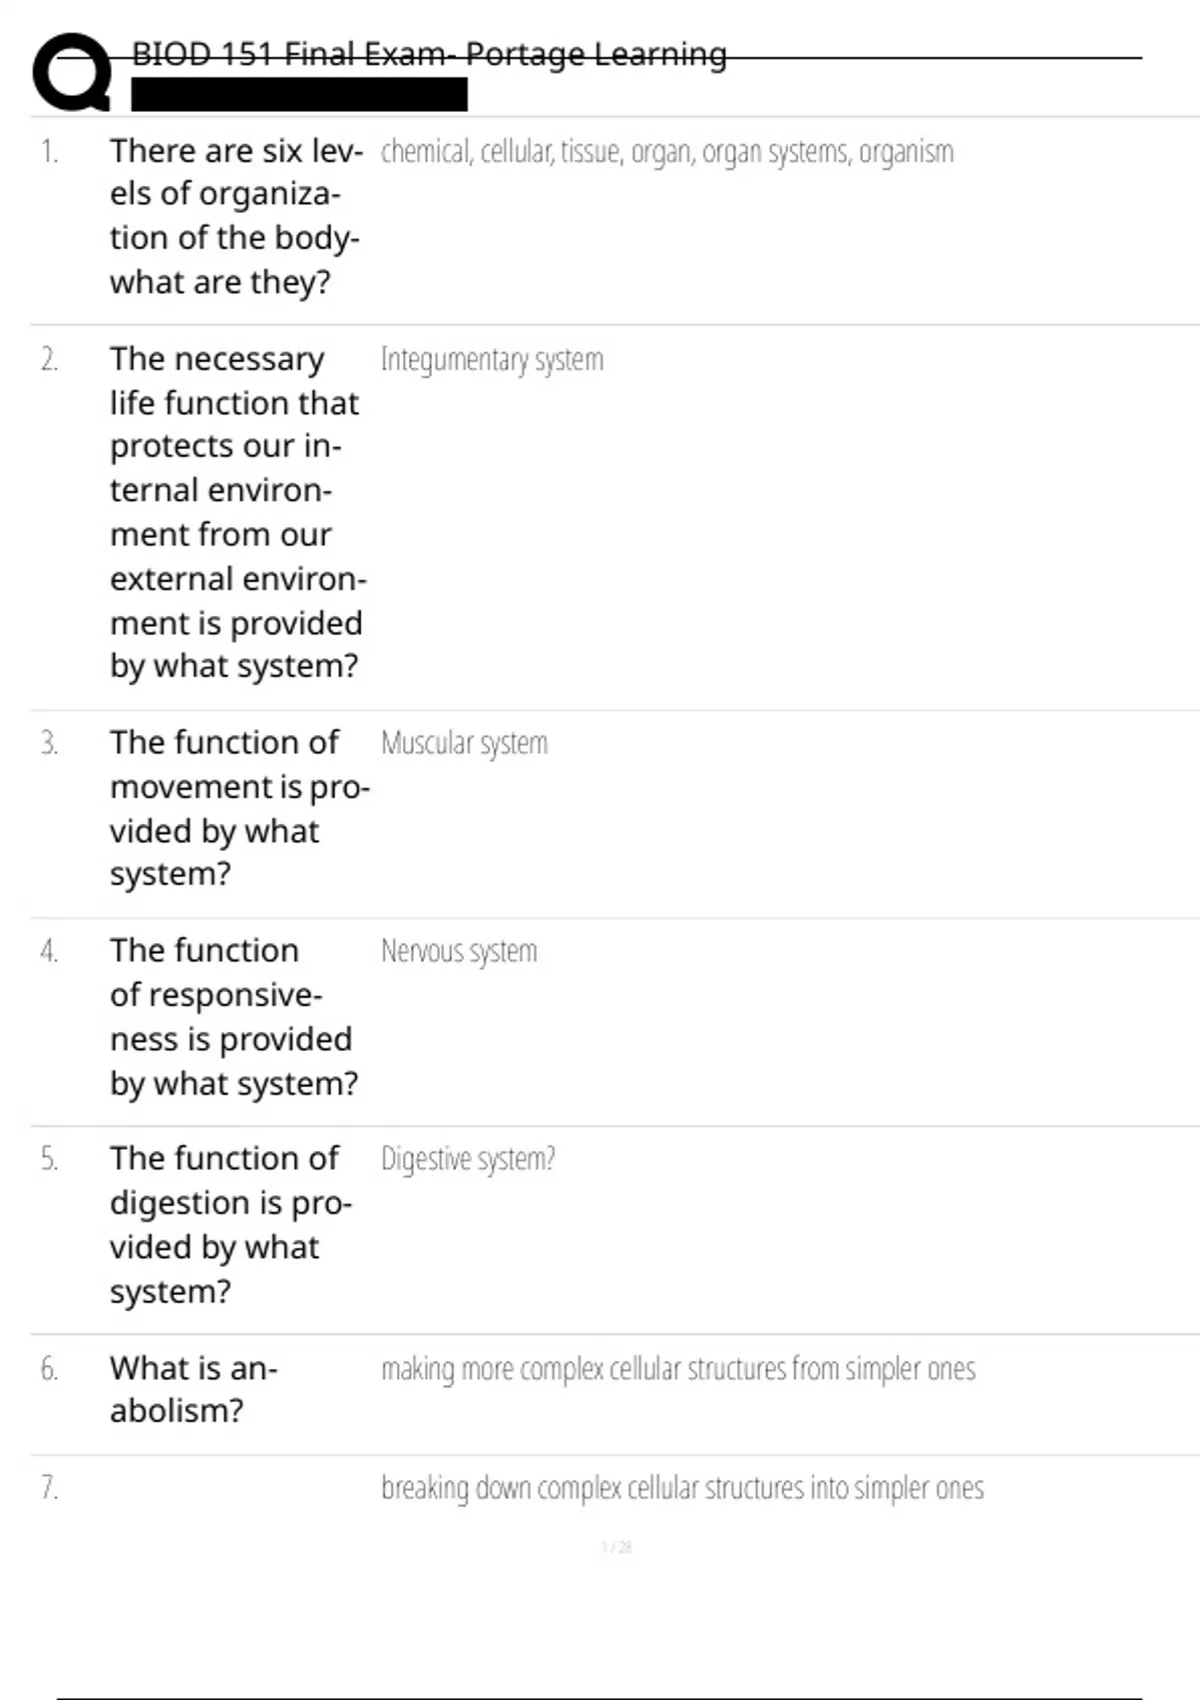Select the six levels of organization question
The image size is (1200, 1700).
235,216
